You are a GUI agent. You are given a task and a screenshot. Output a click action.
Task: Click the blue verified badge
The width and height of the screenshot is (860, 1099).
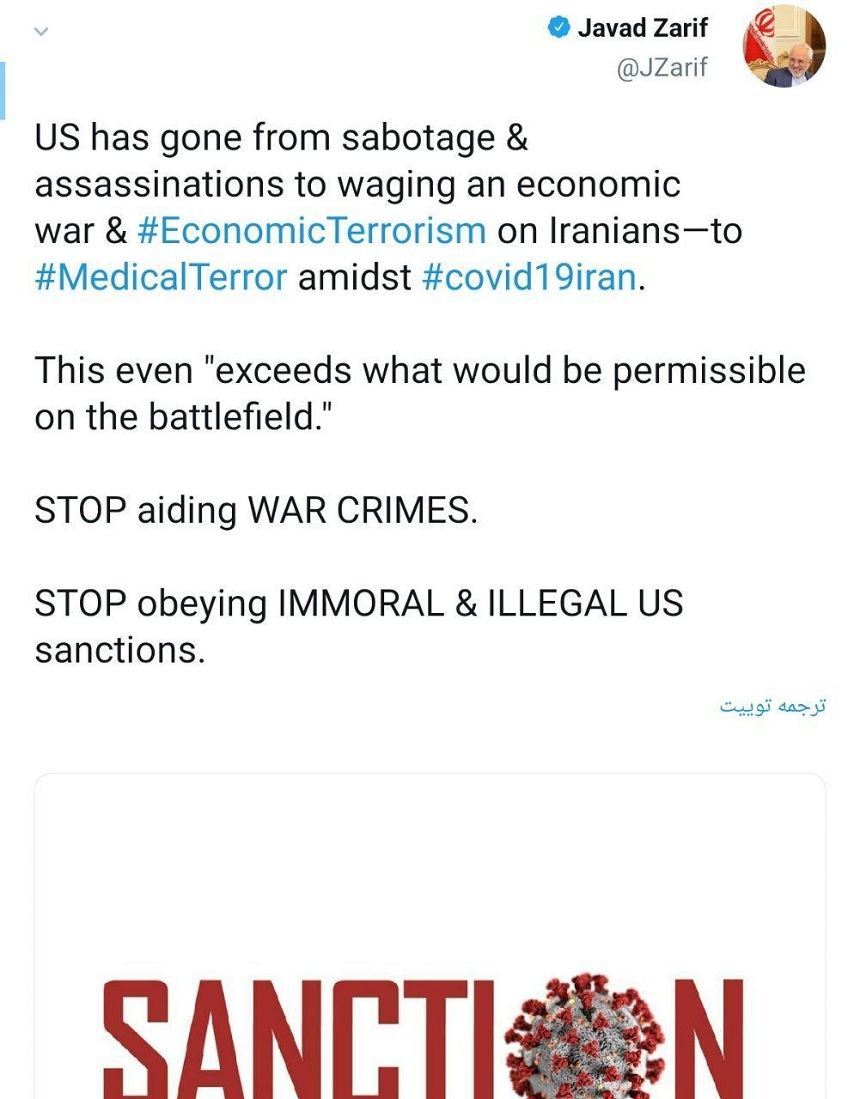click(x=559, y=28)
